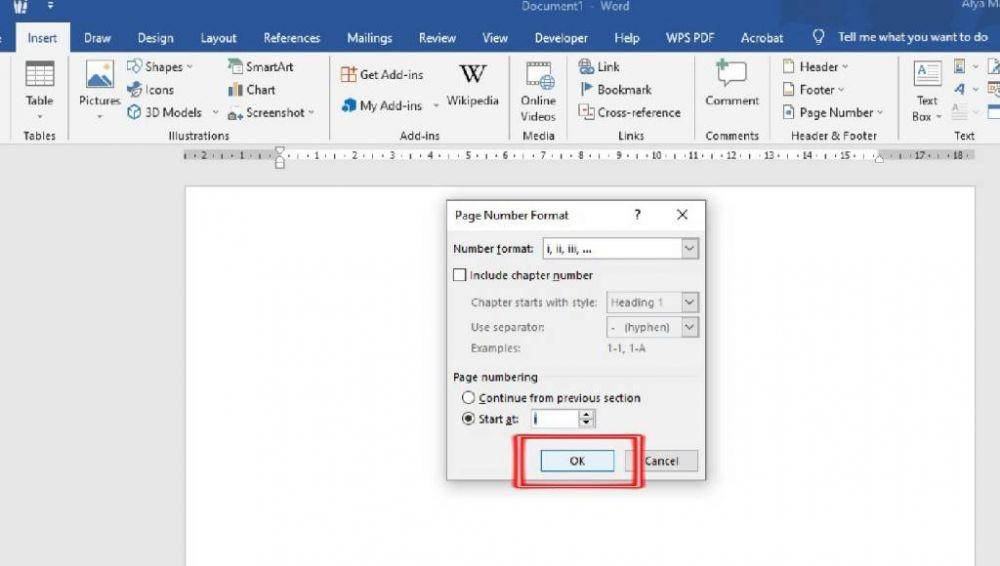Viewport: 1000px width, 566px height.
Task: Open the Page Number Format help button
Action: pyautogui.click(x=637, y=215)
